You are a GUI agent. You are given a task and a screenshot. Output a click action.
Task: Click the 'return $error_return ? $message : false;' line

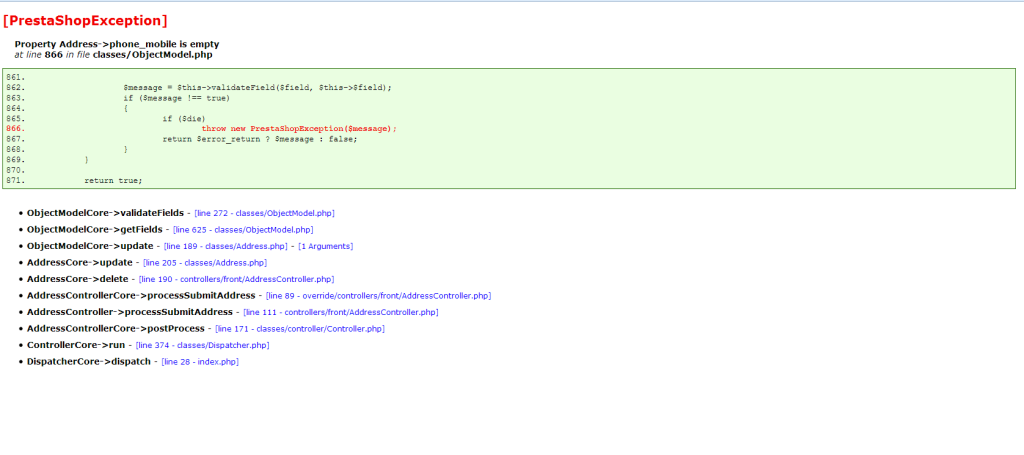click(260, 139)
